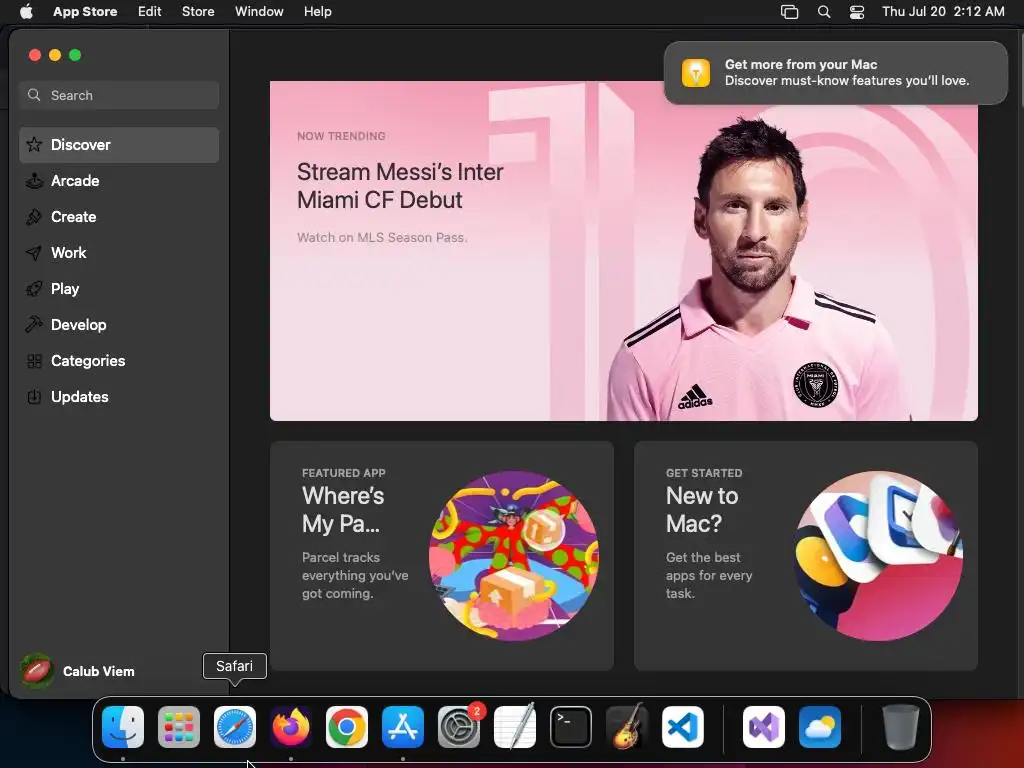This screenshot has width=1024, height=768.
Task: Click the date and time in menu bar
Action: tap(943, 12)
